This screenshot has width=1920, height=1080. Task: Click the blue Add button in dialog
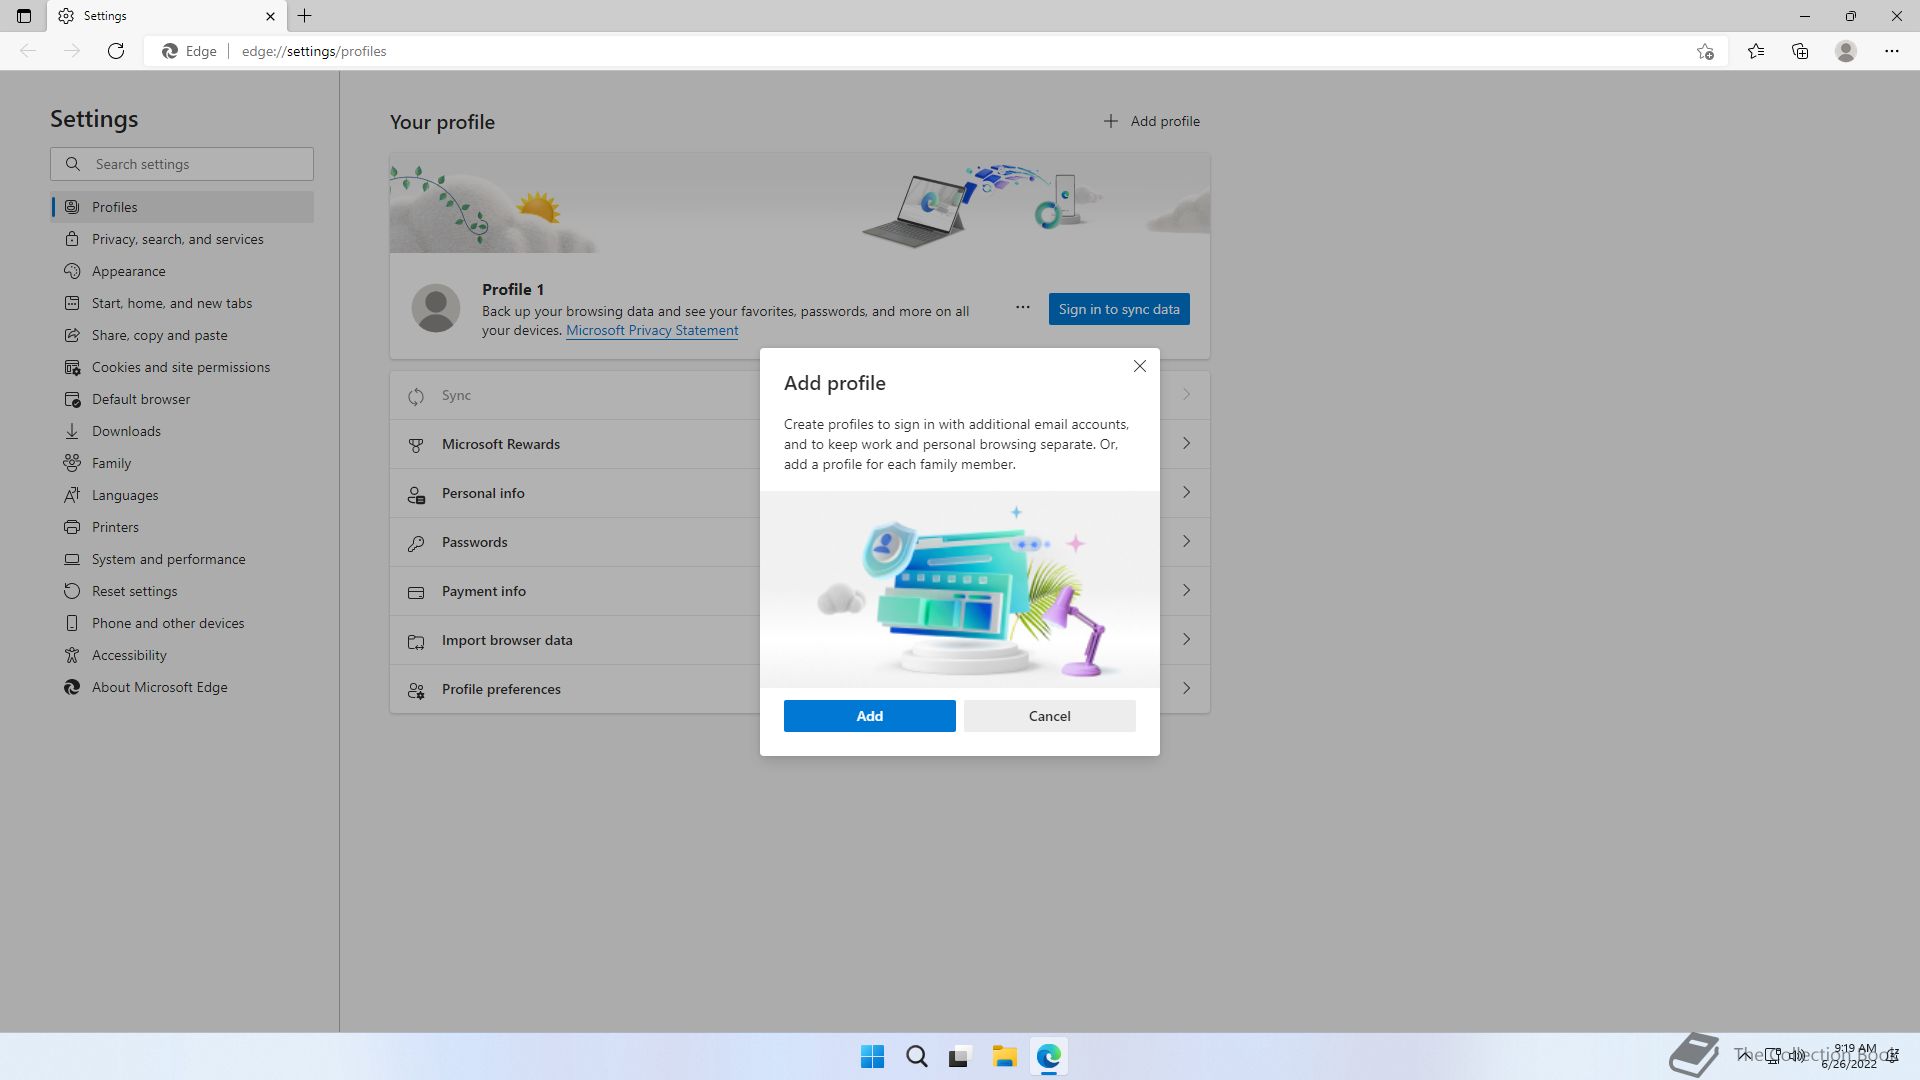pos(869,716)
